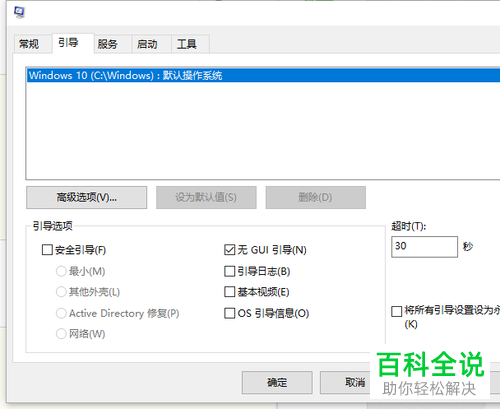Toggle the 将所有引导设置设为永久 (K) checkbox
Viewport: 500px width, 409px height.
point(396,311)
